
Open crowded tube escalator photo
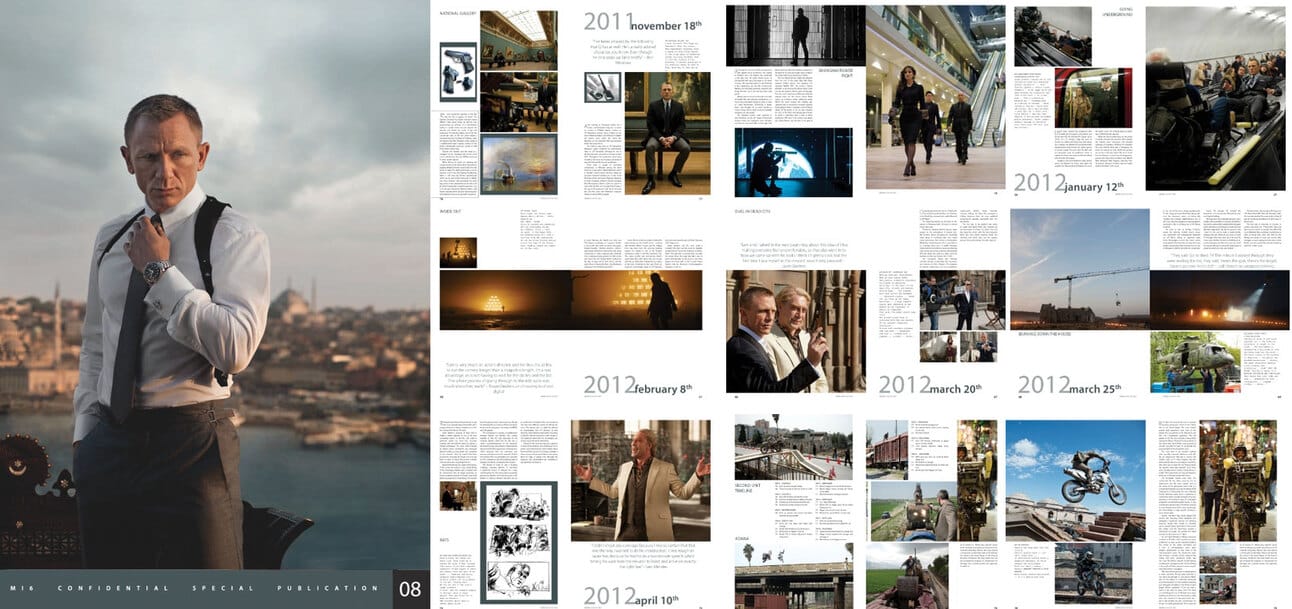click(1215, 98)
